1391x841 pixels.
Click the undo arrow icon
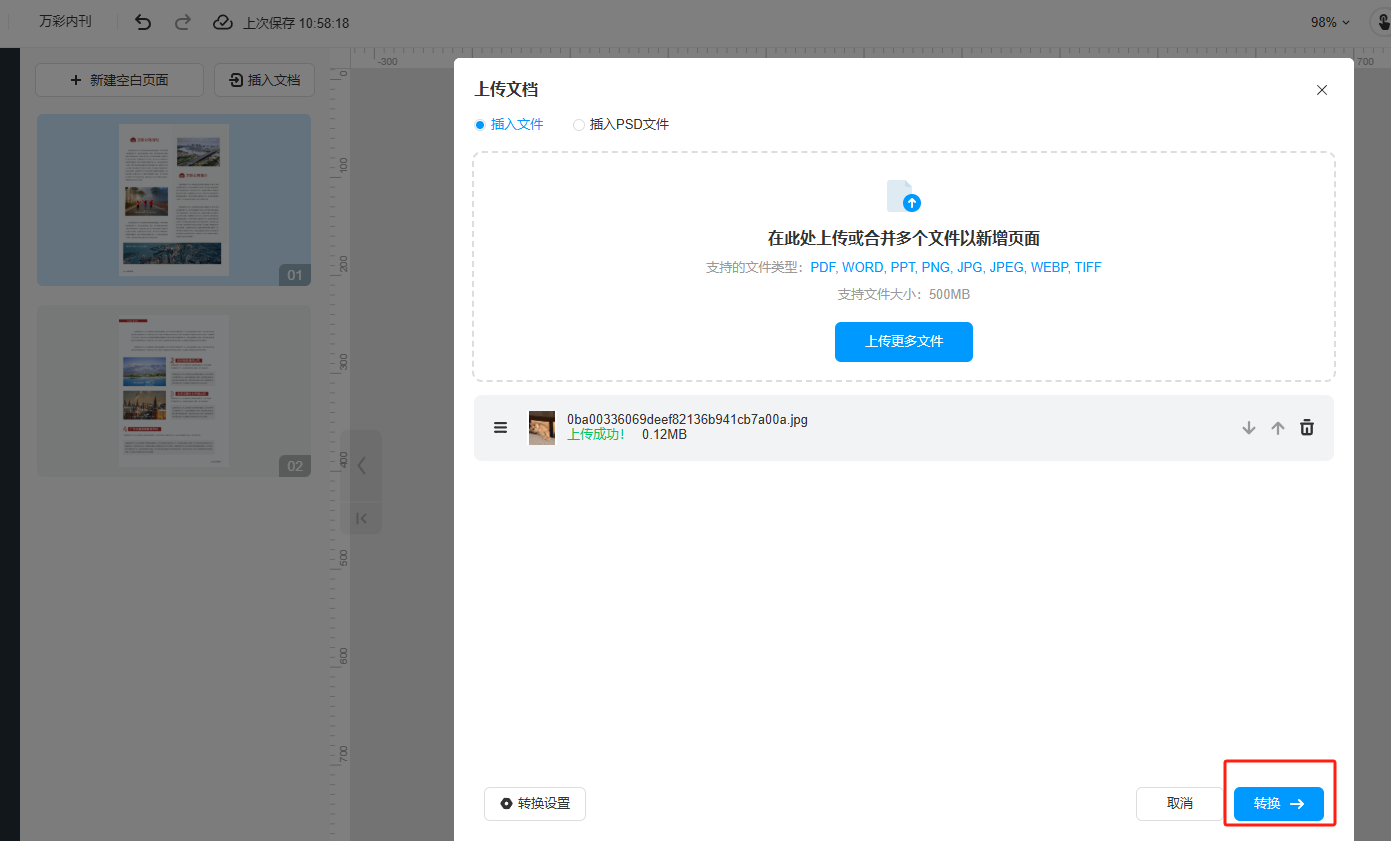click(x=143, y=22)
